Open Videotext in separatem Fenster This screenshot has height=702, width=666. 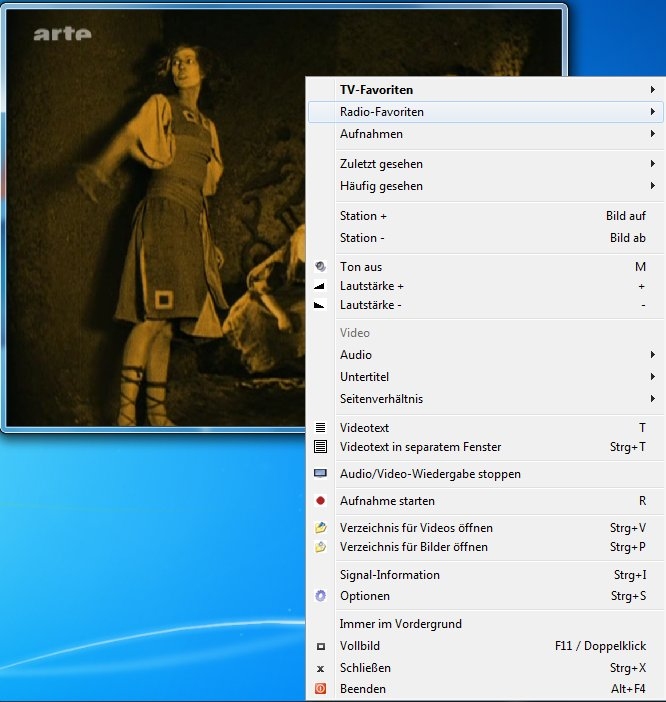pos(420,447)
